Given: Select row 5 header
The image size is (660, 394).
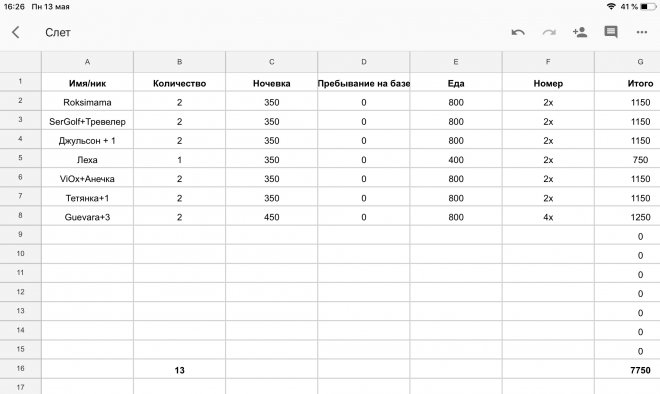Looking at the screenshot, I should click(20, 158).
